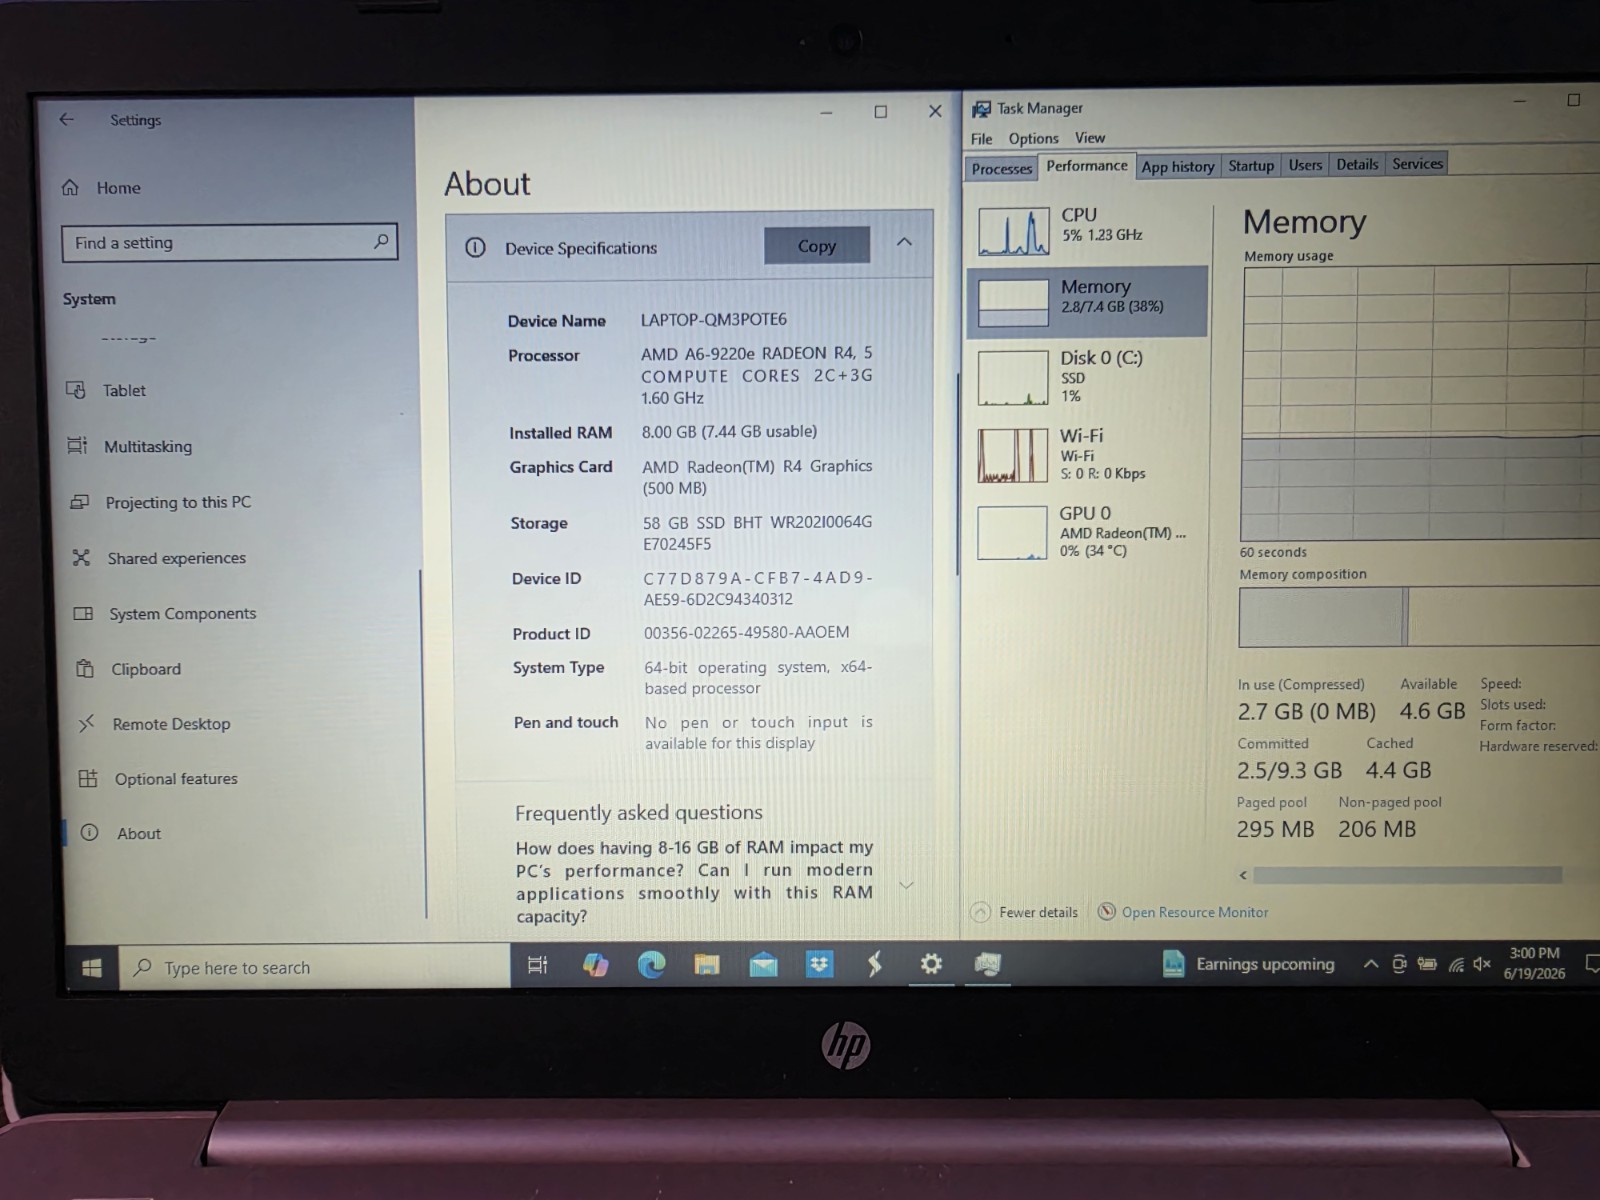The image size is (1600, 1200).
Task: Collapse Task Manager with Fewer details
Action: [1025, 912]
